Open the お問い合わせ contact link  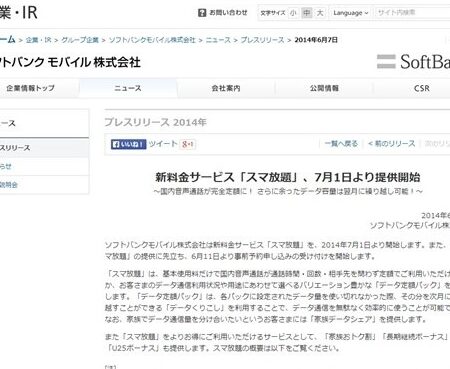click(228, 13)
